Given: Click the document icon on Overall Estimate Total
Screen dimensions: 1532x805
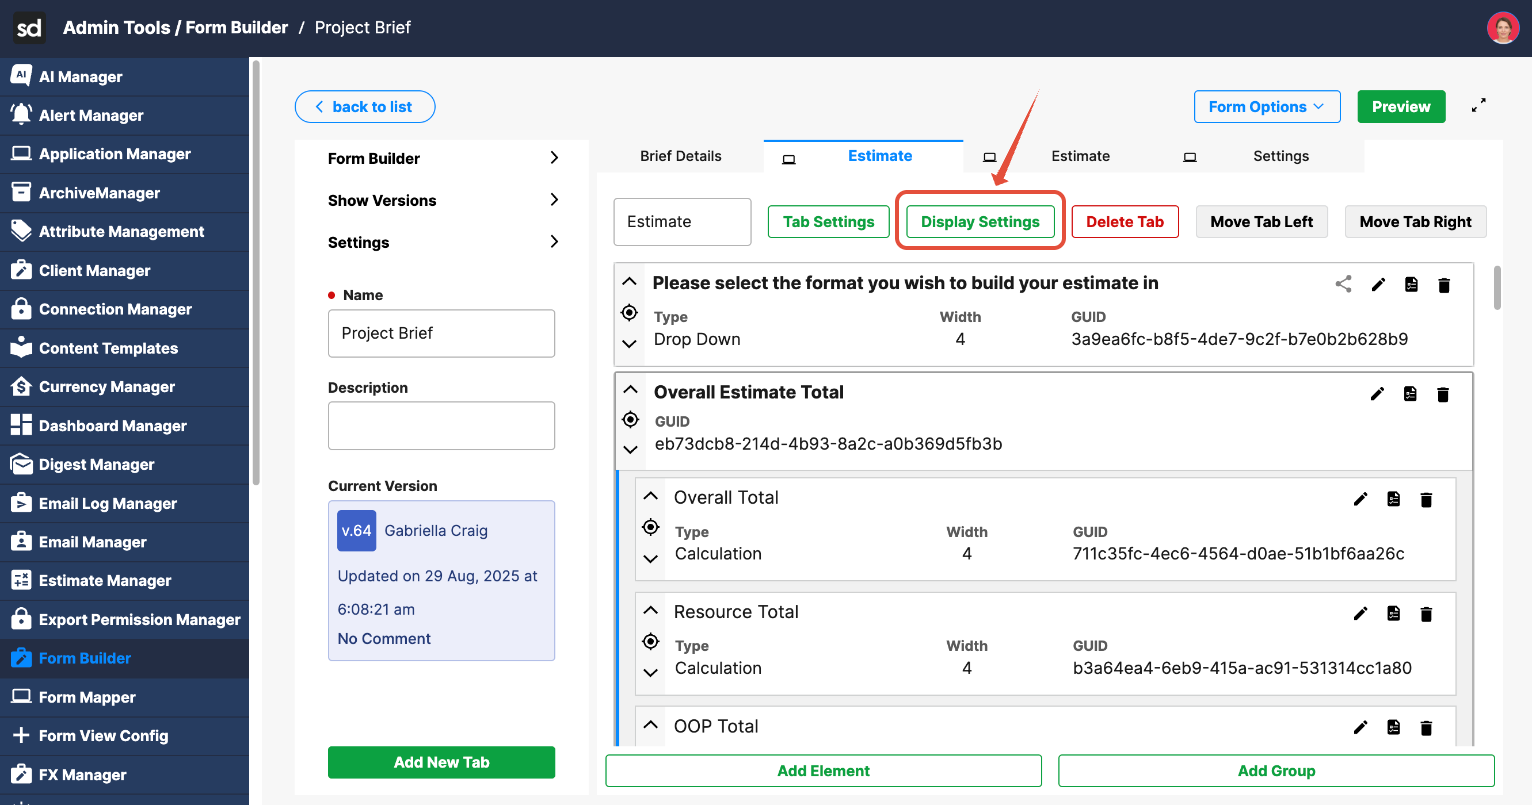Looking at the screenshot, I should [x=1410, y=394].
